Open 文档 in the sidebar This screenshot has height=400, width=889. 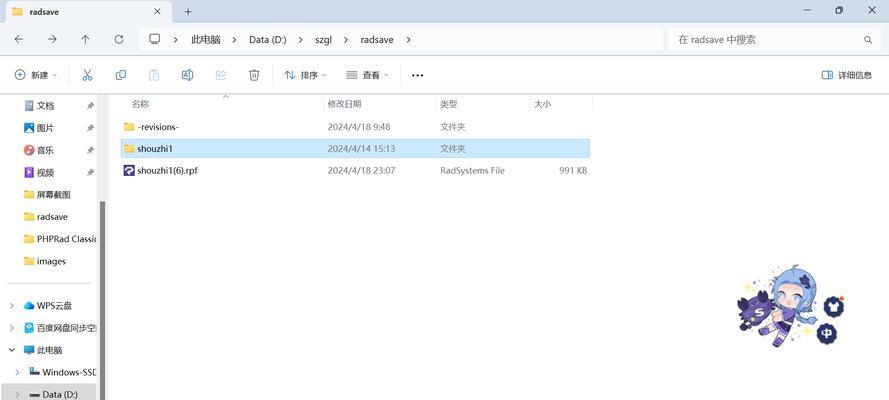45,106
